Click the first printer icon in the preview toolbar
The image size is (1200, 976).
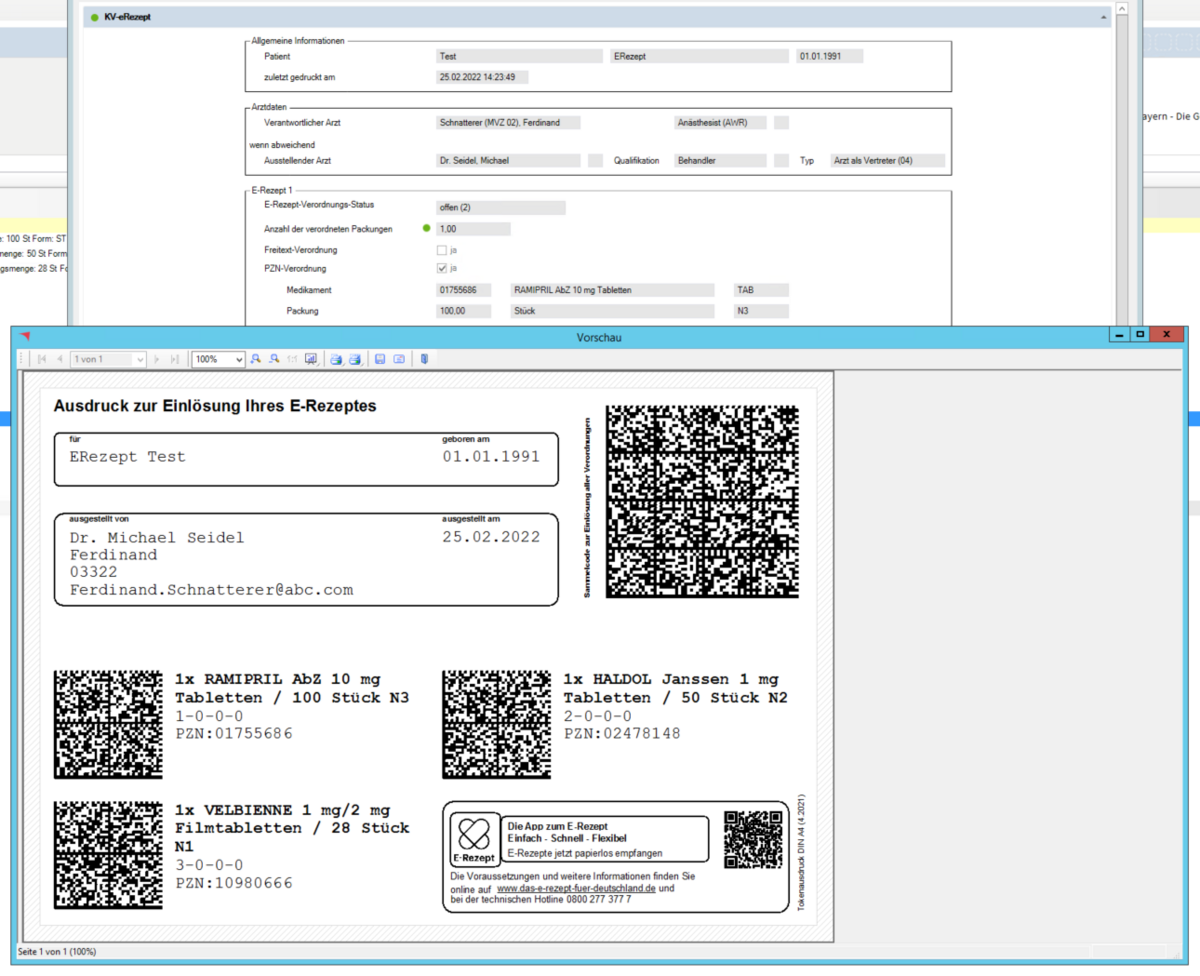pos(336,359)
